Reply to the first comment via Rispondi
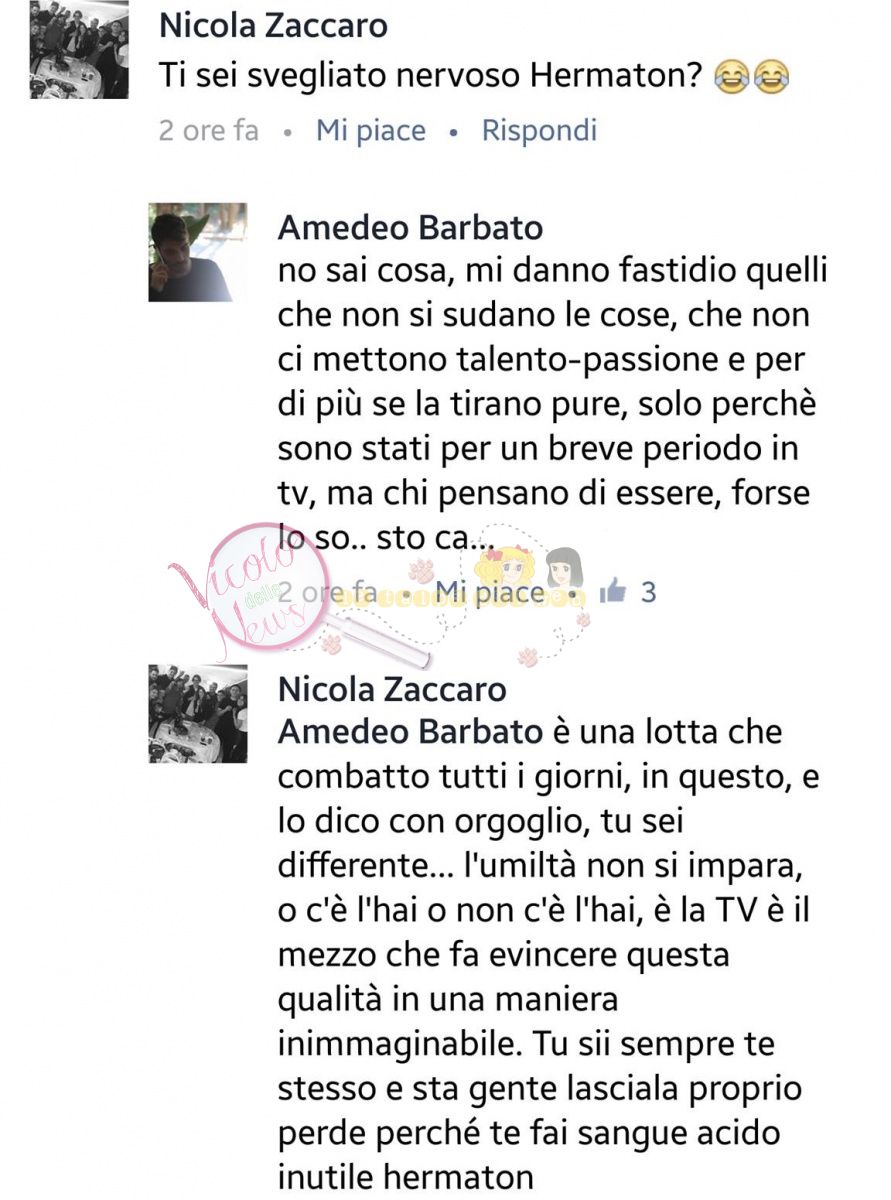 pyautogui.click(x=540, y=130)
